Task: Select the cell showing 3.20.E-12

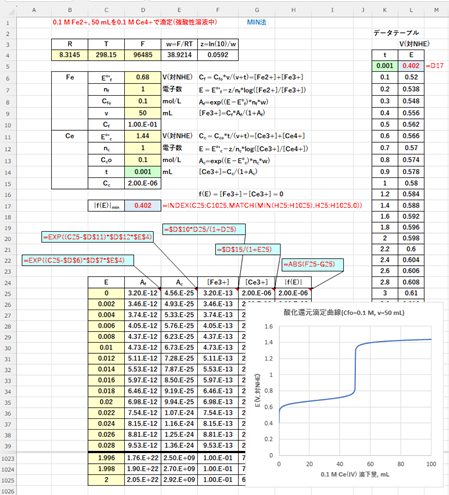Action: coord(143,293)
